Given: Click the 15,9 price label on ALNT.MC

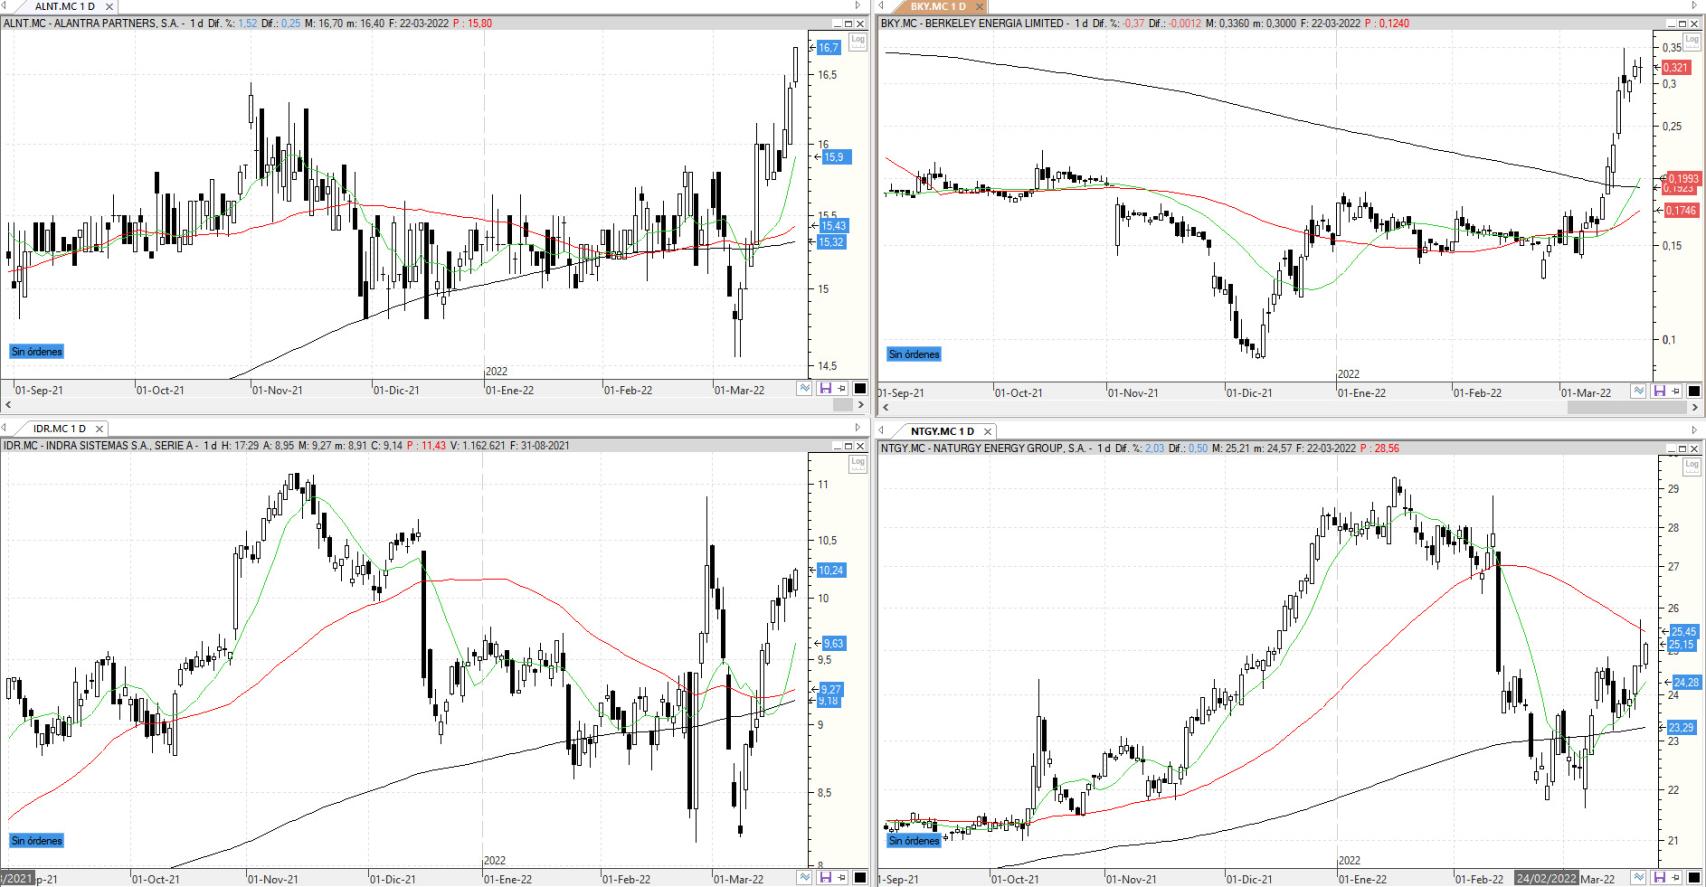Looking at the screenshot, I should tap(834, 157).
